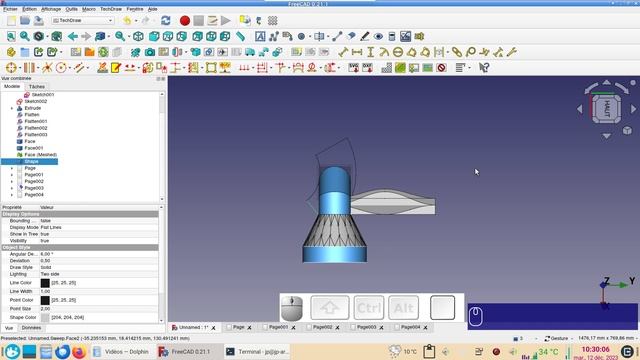This screenshot has height=360, width=640.
Task: Click the camera Active View icon
Action: [150, 52]
